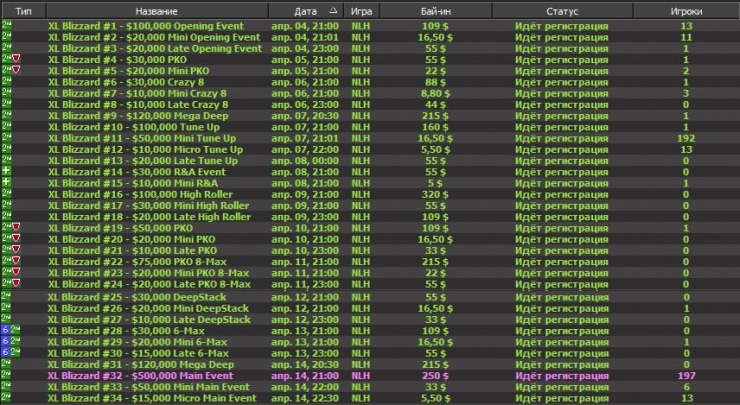Click the green type icon of XL Blizzard #32 Main Event
This screenshot has width=740, height=405.
(6, 375)
